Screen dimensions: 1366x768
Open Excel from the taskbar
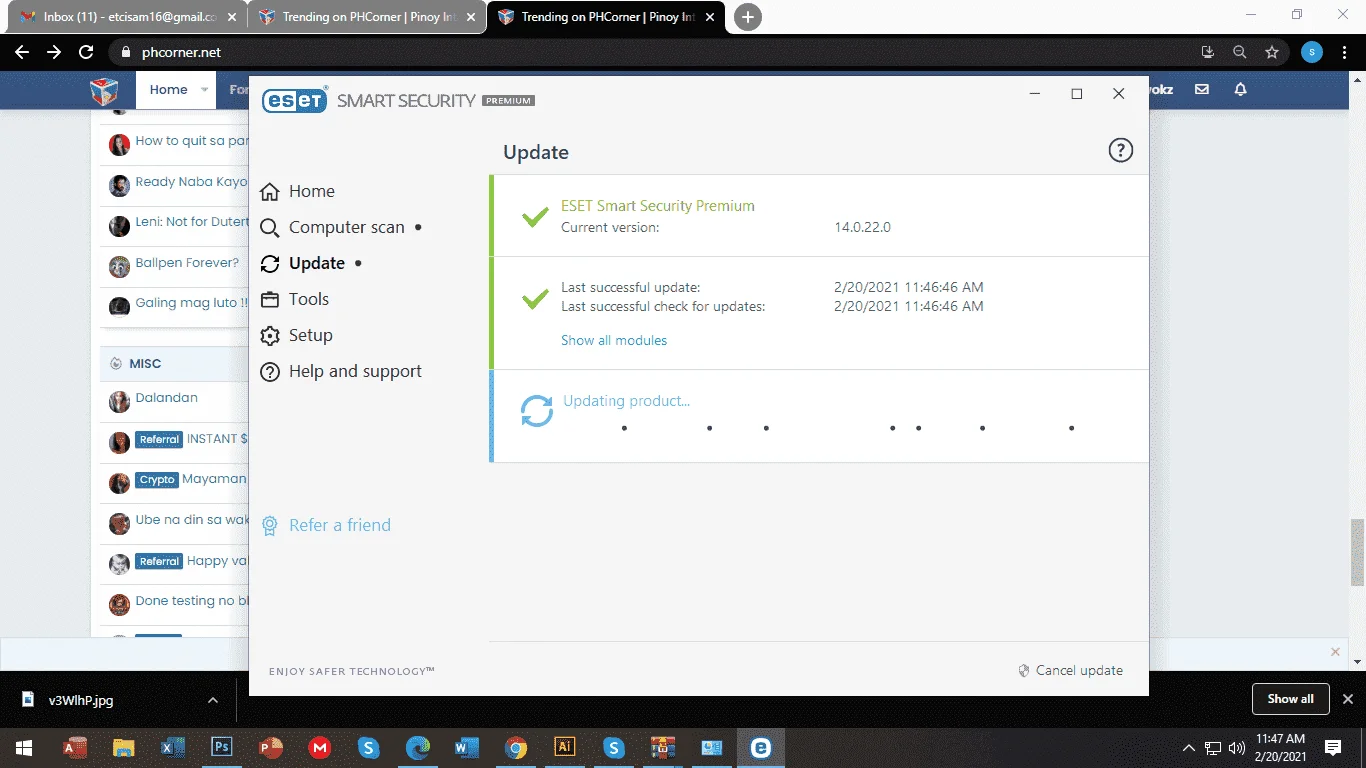(x=172, y=747)
